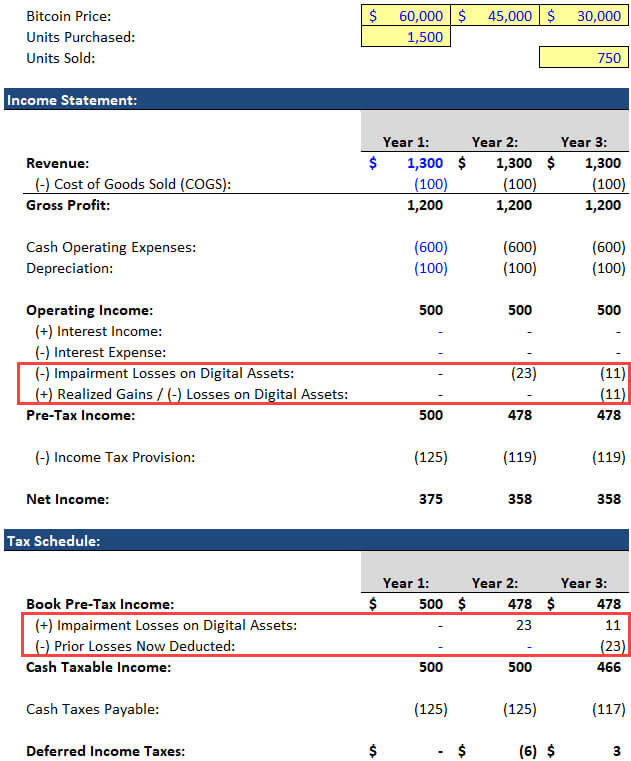Image resolution: width=631 pixels, height=761 pixels.
Task: Select Year 1 Revenue value 1,300 in blue
Action: pyautogui.click(x=425, y=163)
